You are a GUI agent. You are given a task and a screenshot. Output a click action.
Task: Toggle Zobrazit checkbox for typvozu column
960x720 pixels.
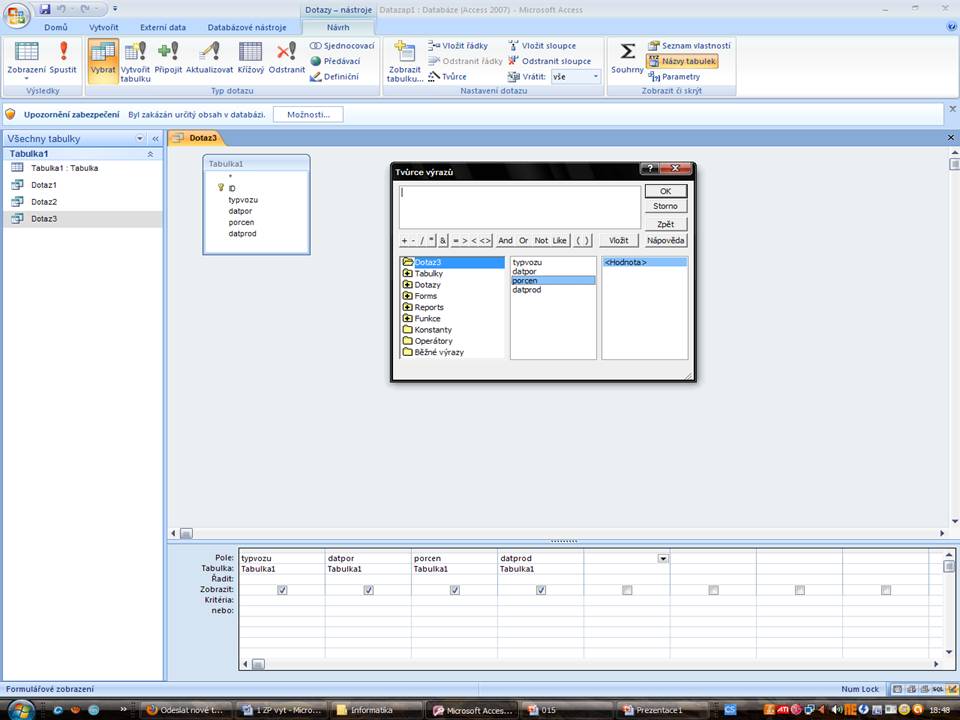tap(282, 590)
